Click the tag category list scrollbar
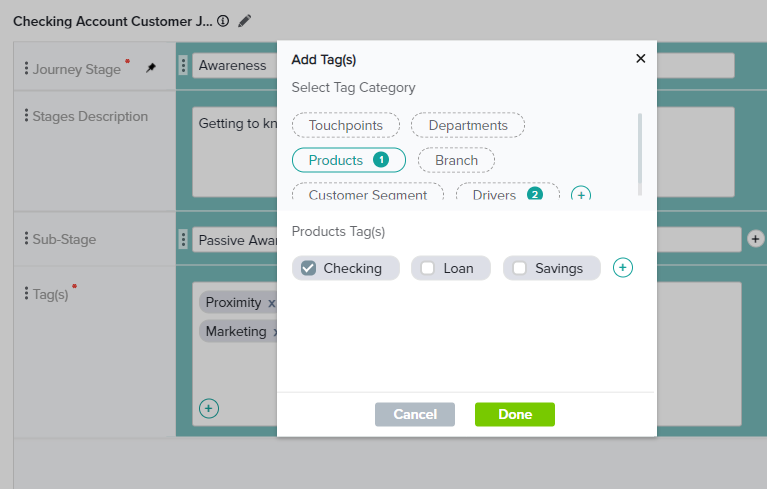767x489 pixels. click(x=639, y=154)
